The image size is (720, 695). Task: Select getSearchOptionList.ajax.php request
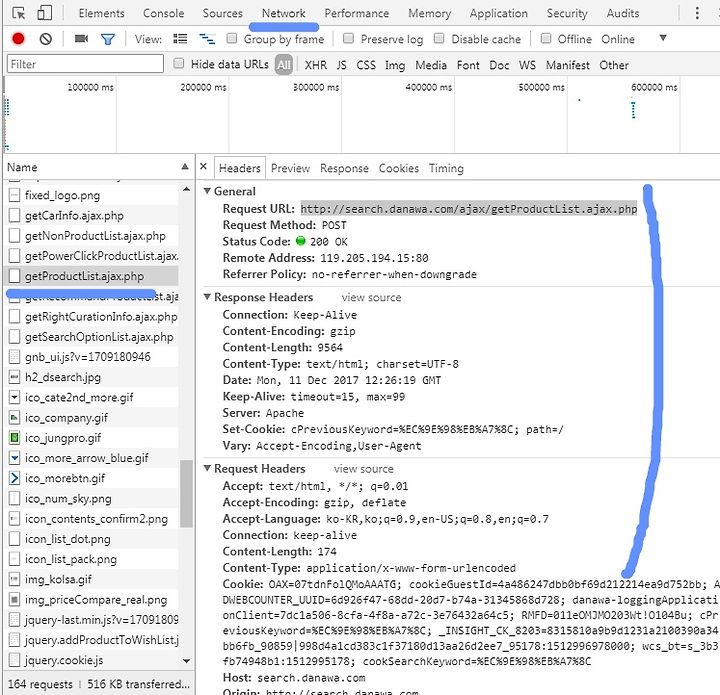click(91, 337)
